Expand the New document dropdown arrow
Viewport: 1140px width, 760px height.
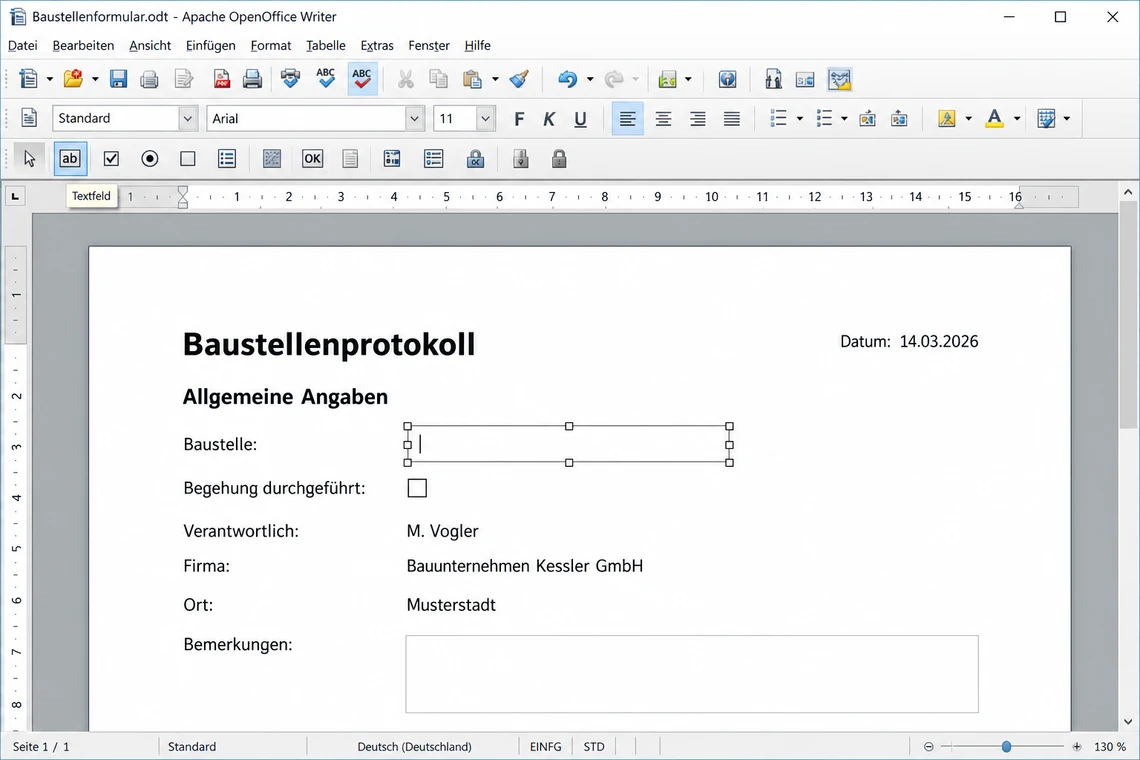click(49, 79)
